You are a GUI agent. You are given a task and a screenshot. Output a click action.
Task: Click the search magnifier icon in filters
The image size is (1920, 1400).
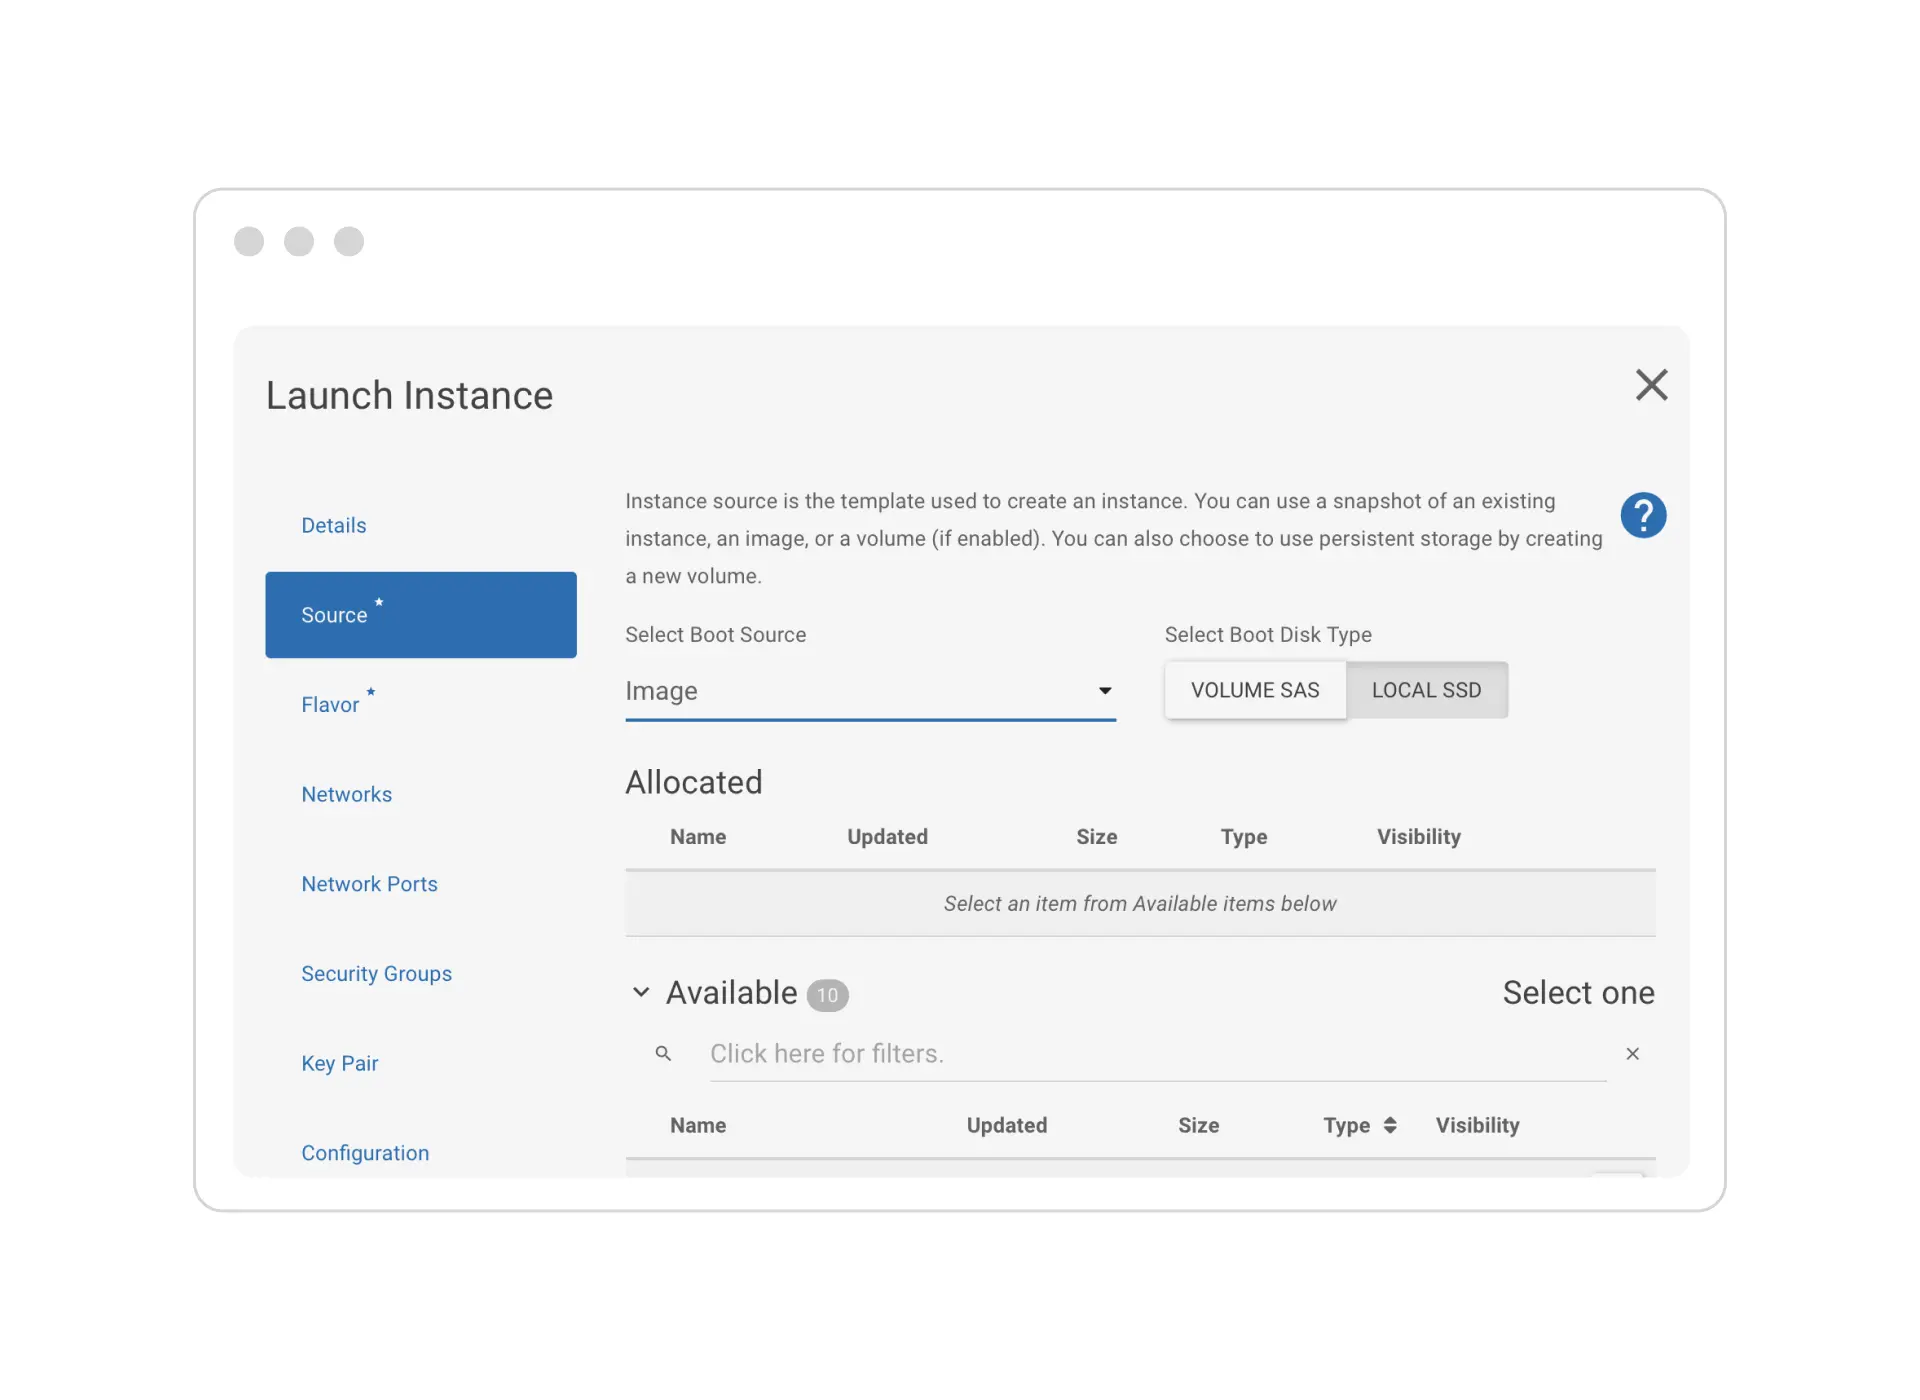[x=663, y=1053]
